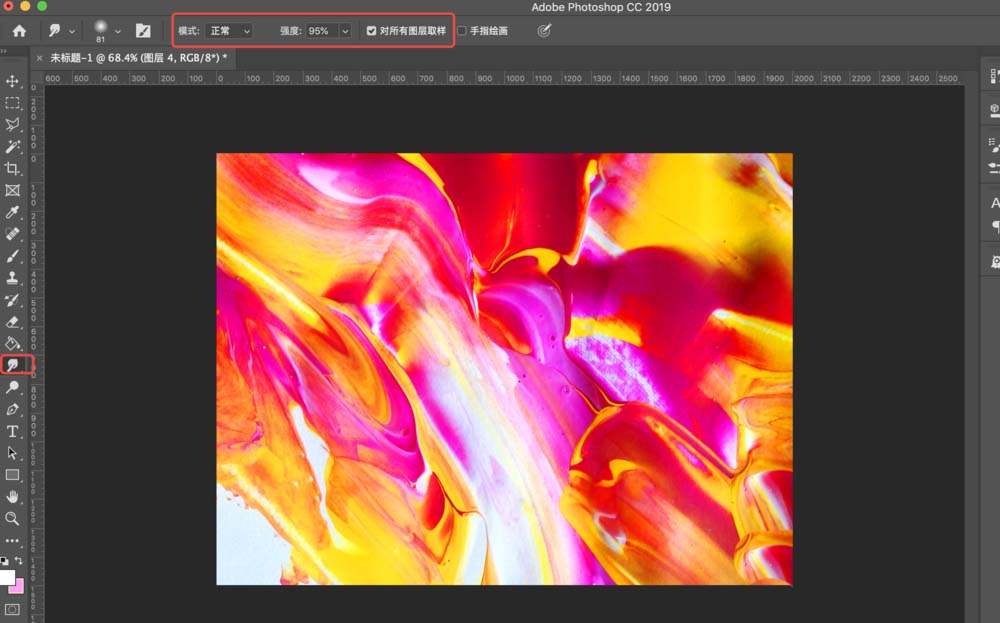Select the Eyedropper tool
Image resolution: width=1000 pixels, height=623 pixels.
13,212
